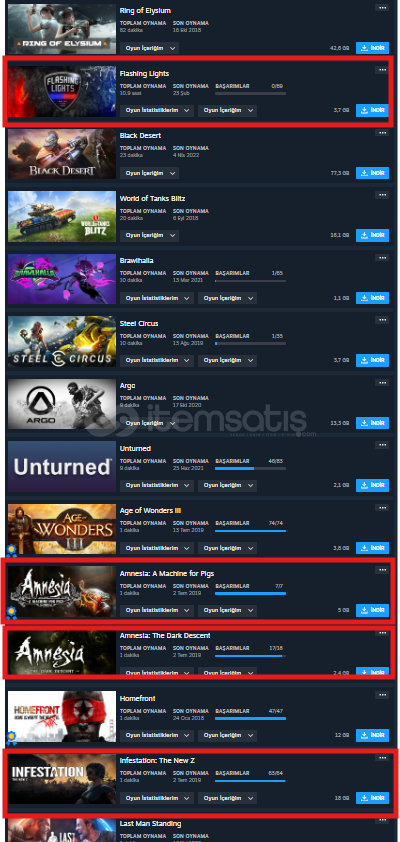Click İndir button for Steel Circus

click(372, 360)
